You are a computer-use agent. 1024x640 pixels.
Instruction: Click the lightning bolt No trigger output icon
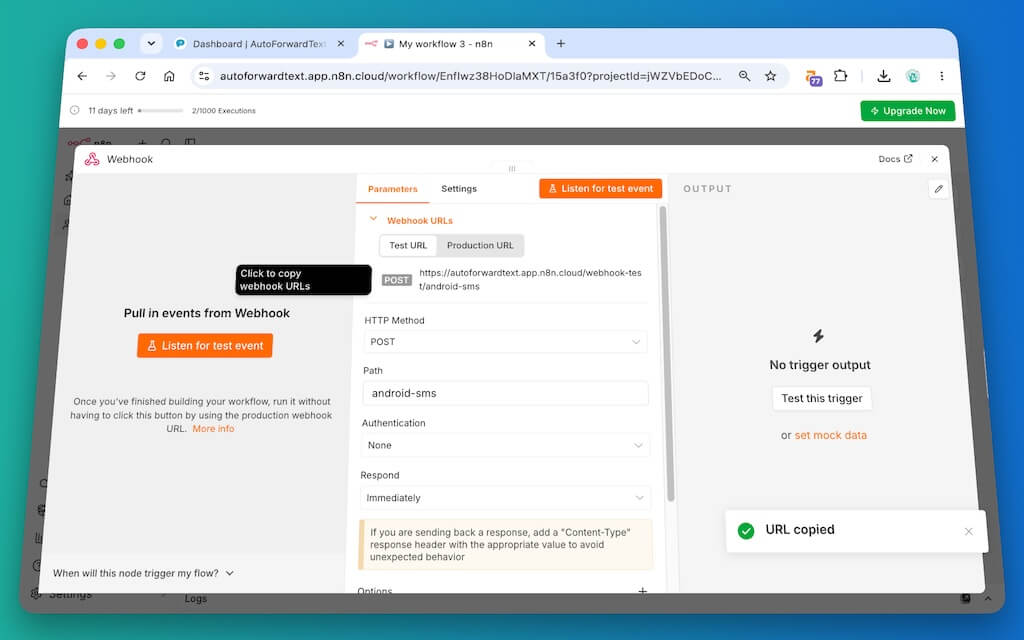(x=818, y=336)
